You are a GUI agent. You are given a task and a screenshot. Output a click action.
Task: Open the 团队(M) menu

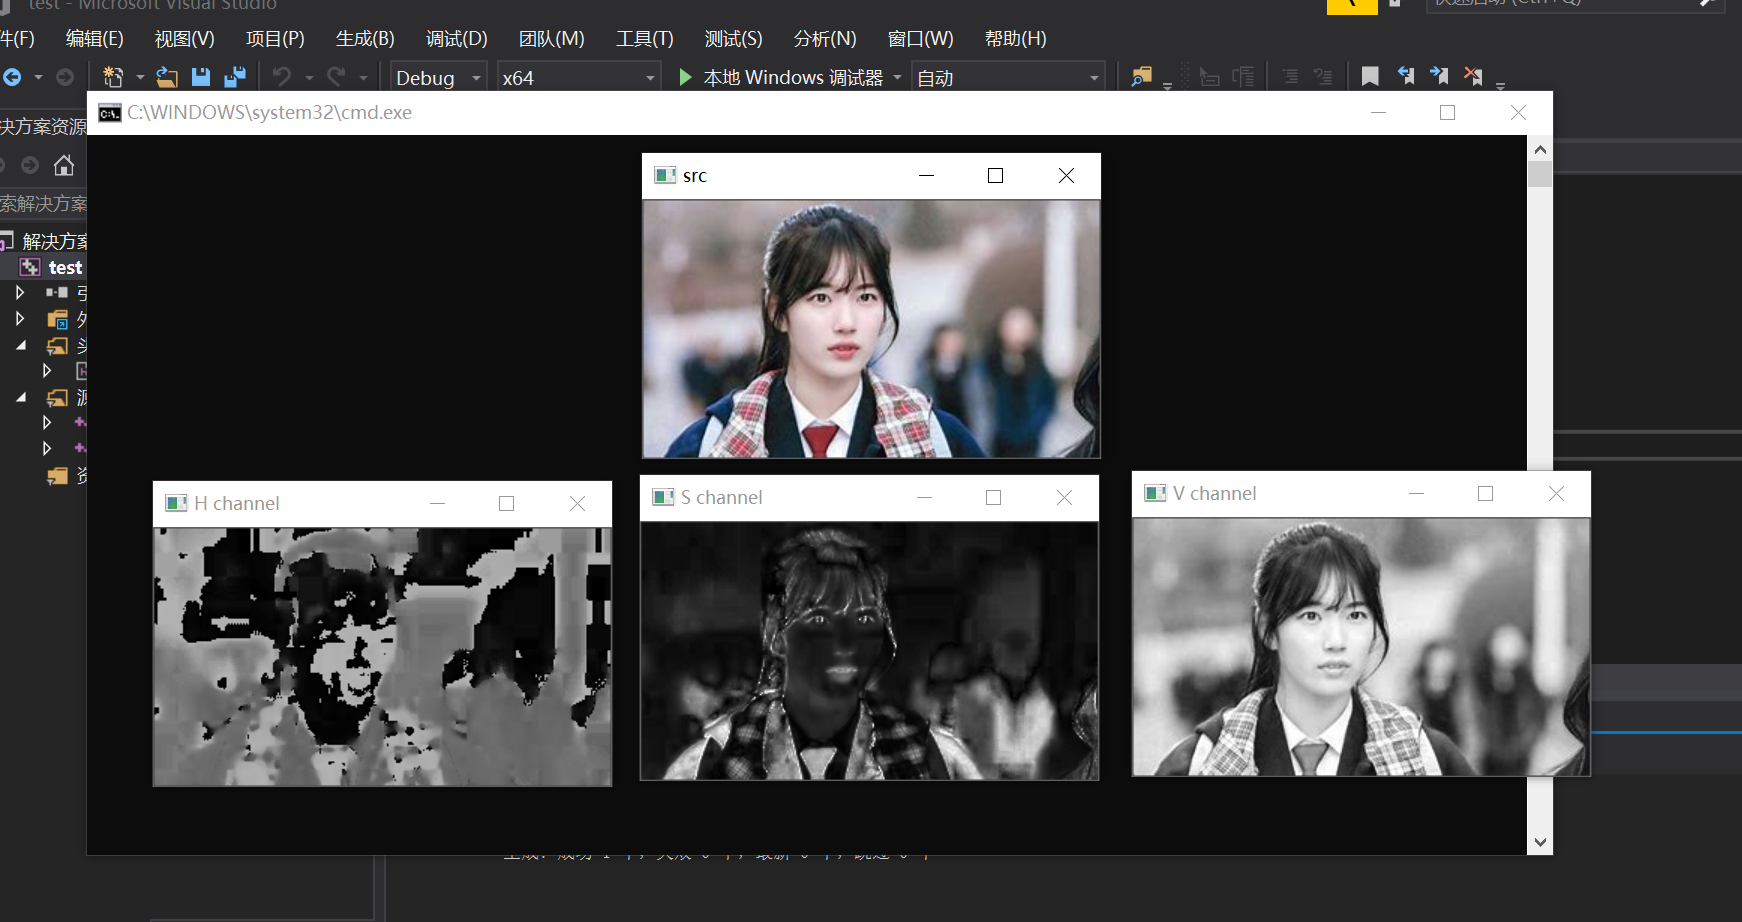point(551,38)
